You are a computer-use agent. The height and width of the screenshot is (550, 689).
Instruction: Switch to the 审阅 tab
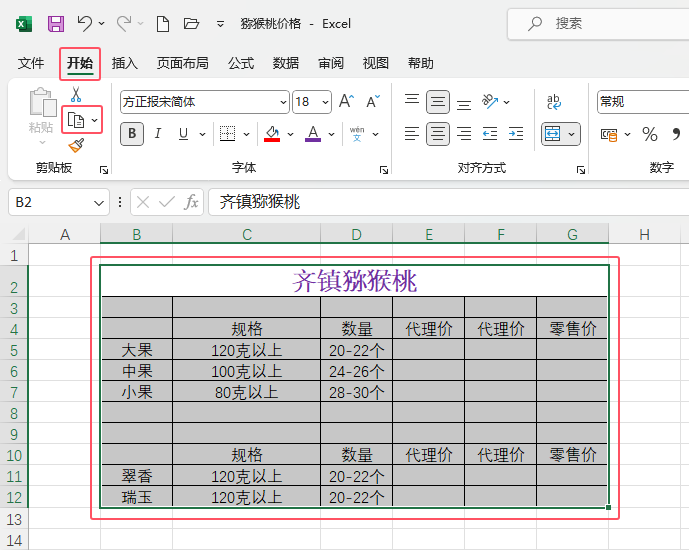(331, 63)
